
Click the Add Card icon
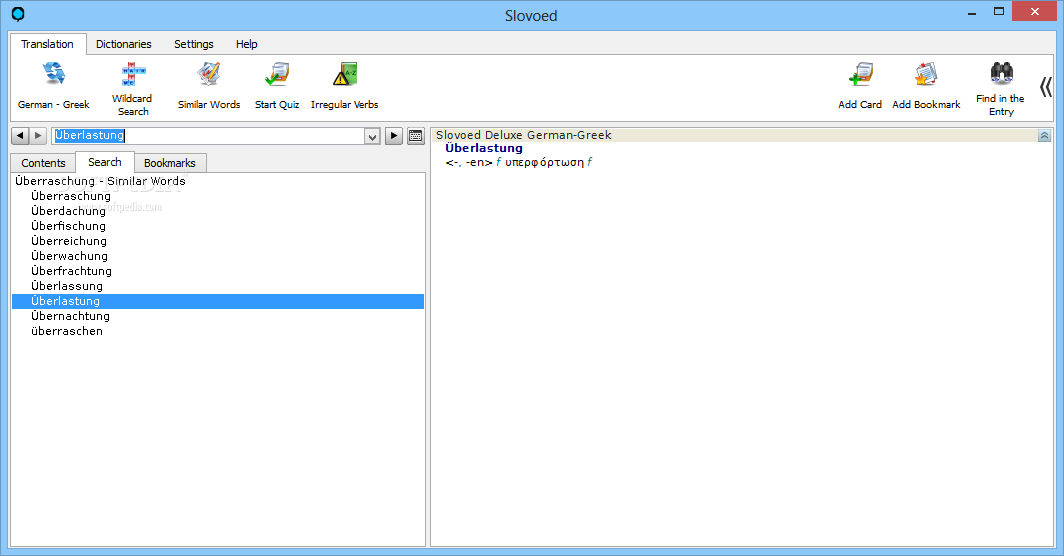[860, 74]
